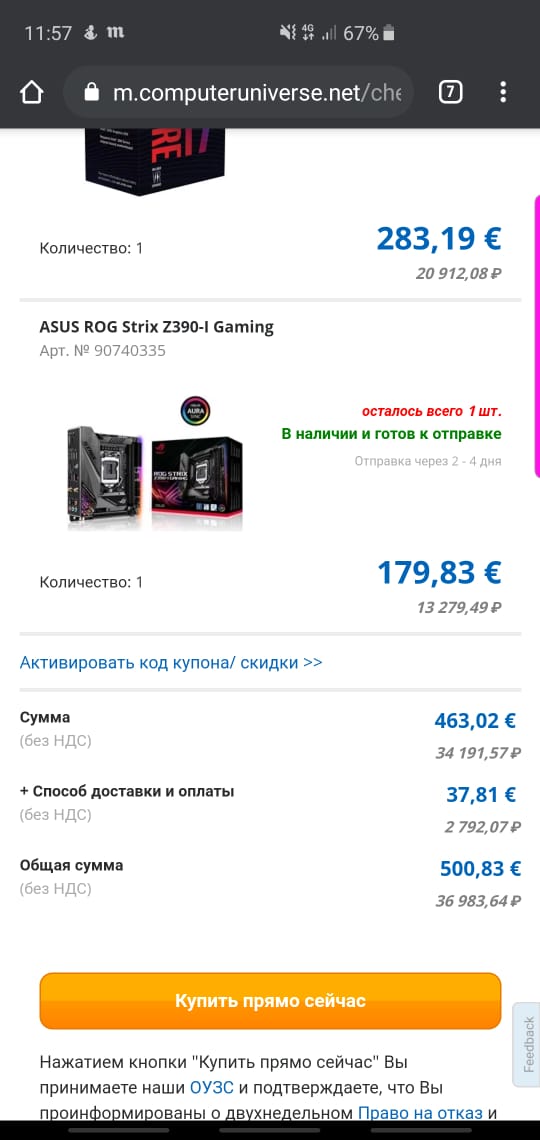Image resolution: width=540 pixels, height=1140 pixels.
Task: Open the ОУЗС terms link
Action: pyautogui.click(x=211, y=1088)
